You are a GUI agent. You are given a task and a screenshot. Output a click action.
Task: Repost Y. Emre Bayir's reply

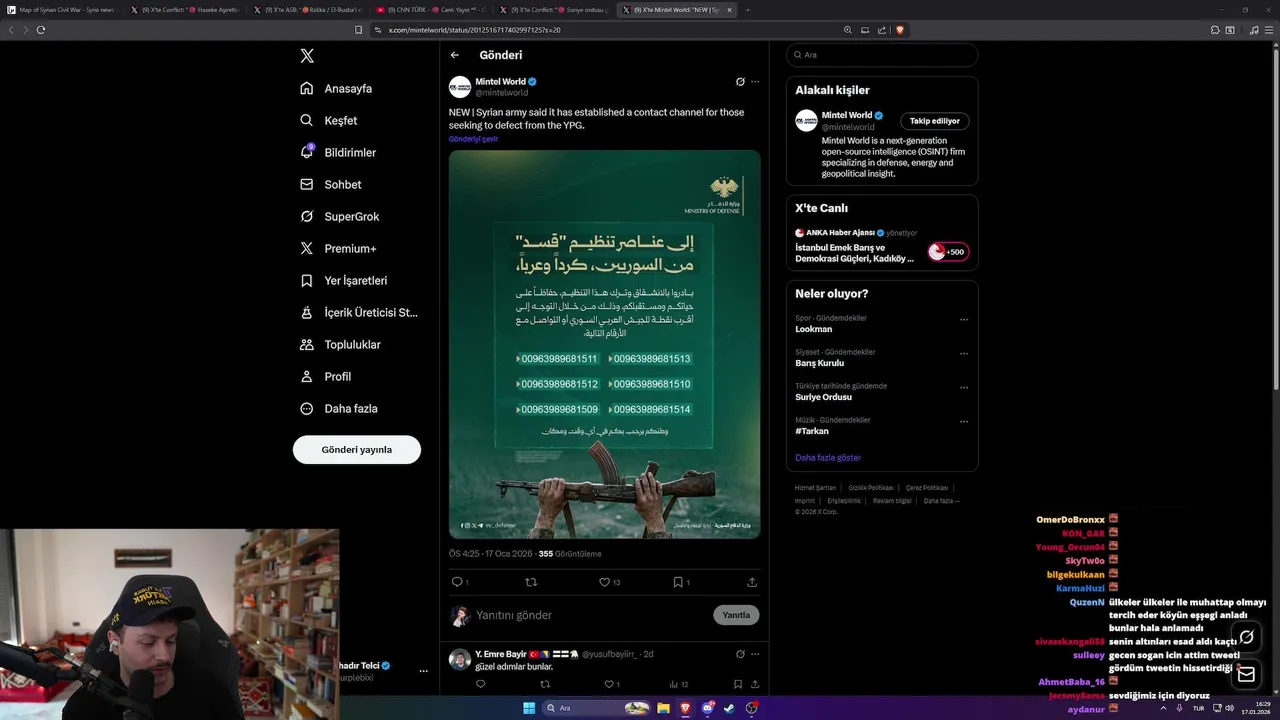545,685
